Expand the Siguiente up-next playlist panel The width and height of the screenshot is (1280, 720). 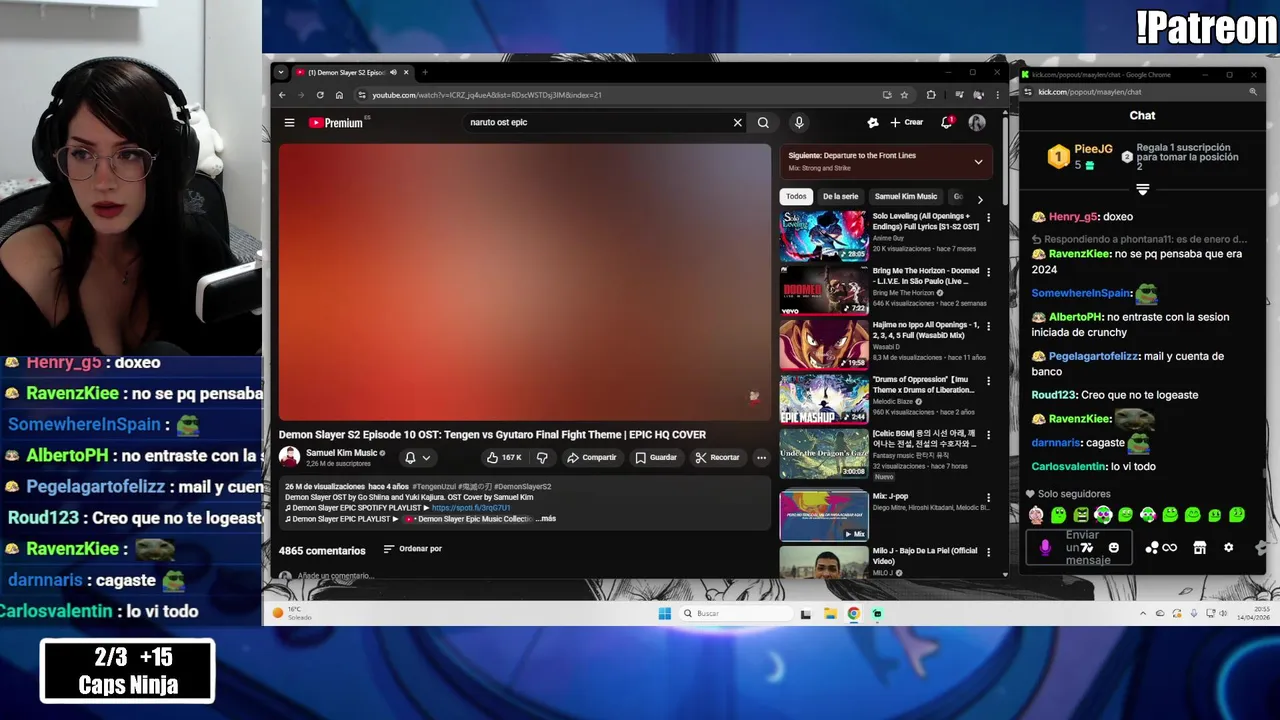(978, 161)
